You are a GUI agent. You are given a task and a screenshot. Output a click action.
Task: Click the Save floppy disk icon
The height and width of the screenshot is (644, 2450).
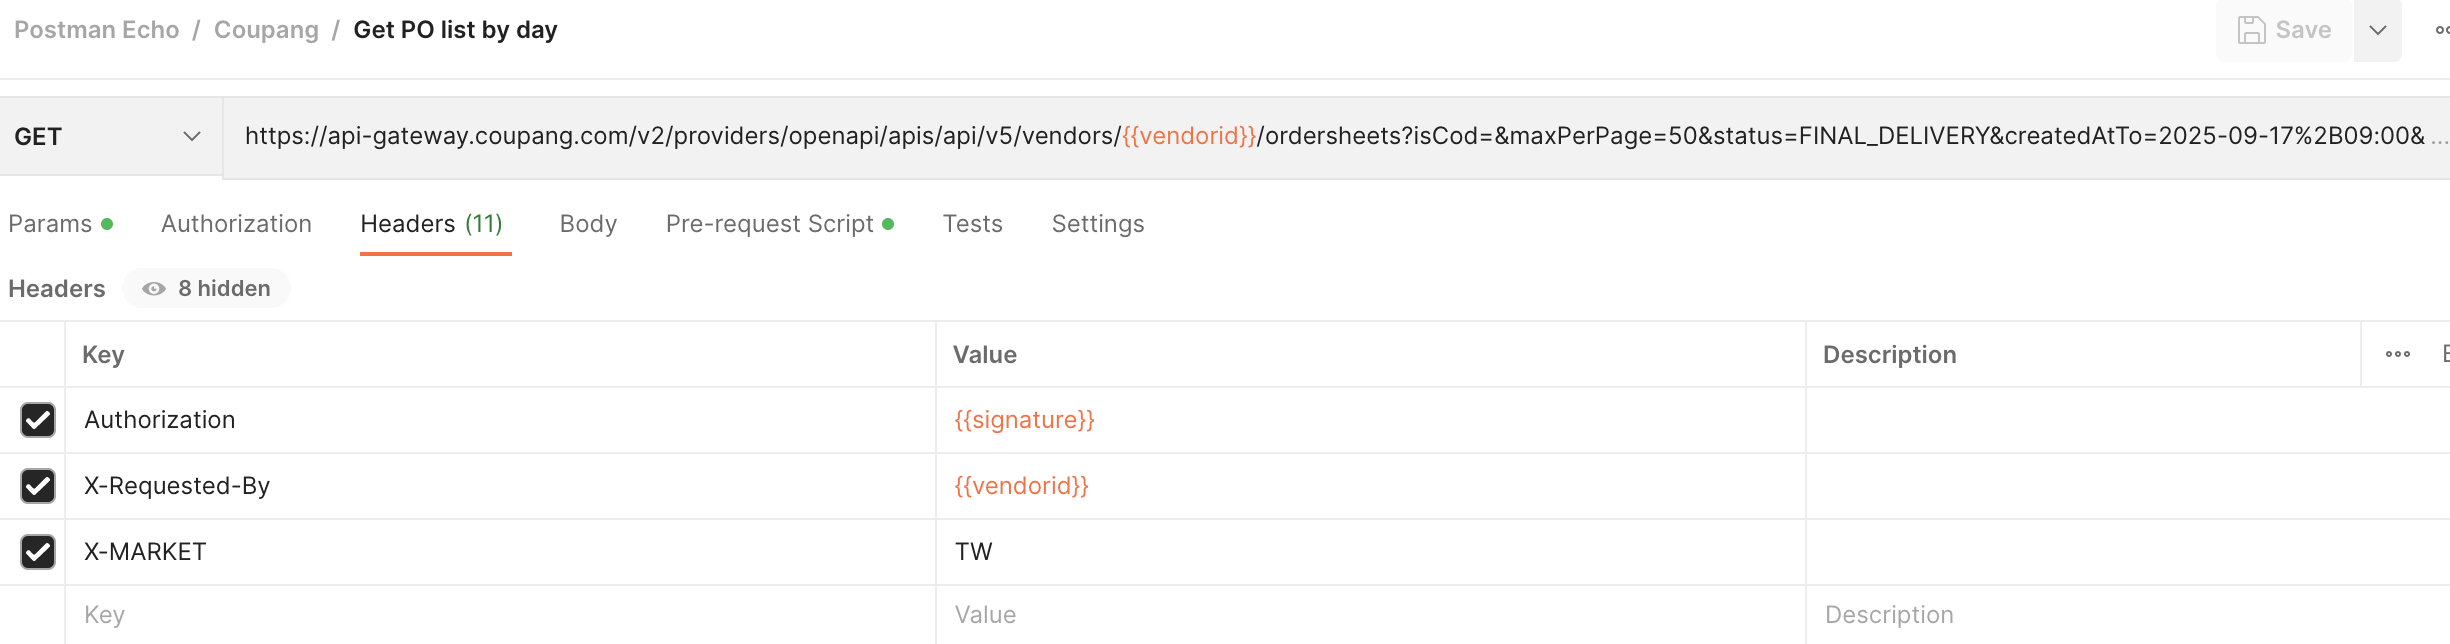pyautogui.click(x=2251, y=30)
